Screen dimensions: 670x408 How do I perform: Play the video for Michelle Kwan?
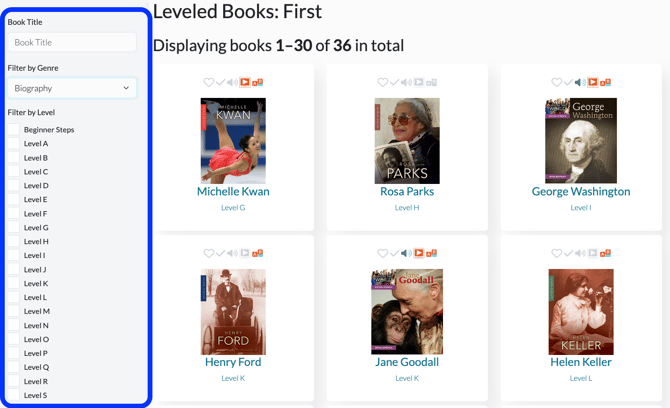[245, 83]
